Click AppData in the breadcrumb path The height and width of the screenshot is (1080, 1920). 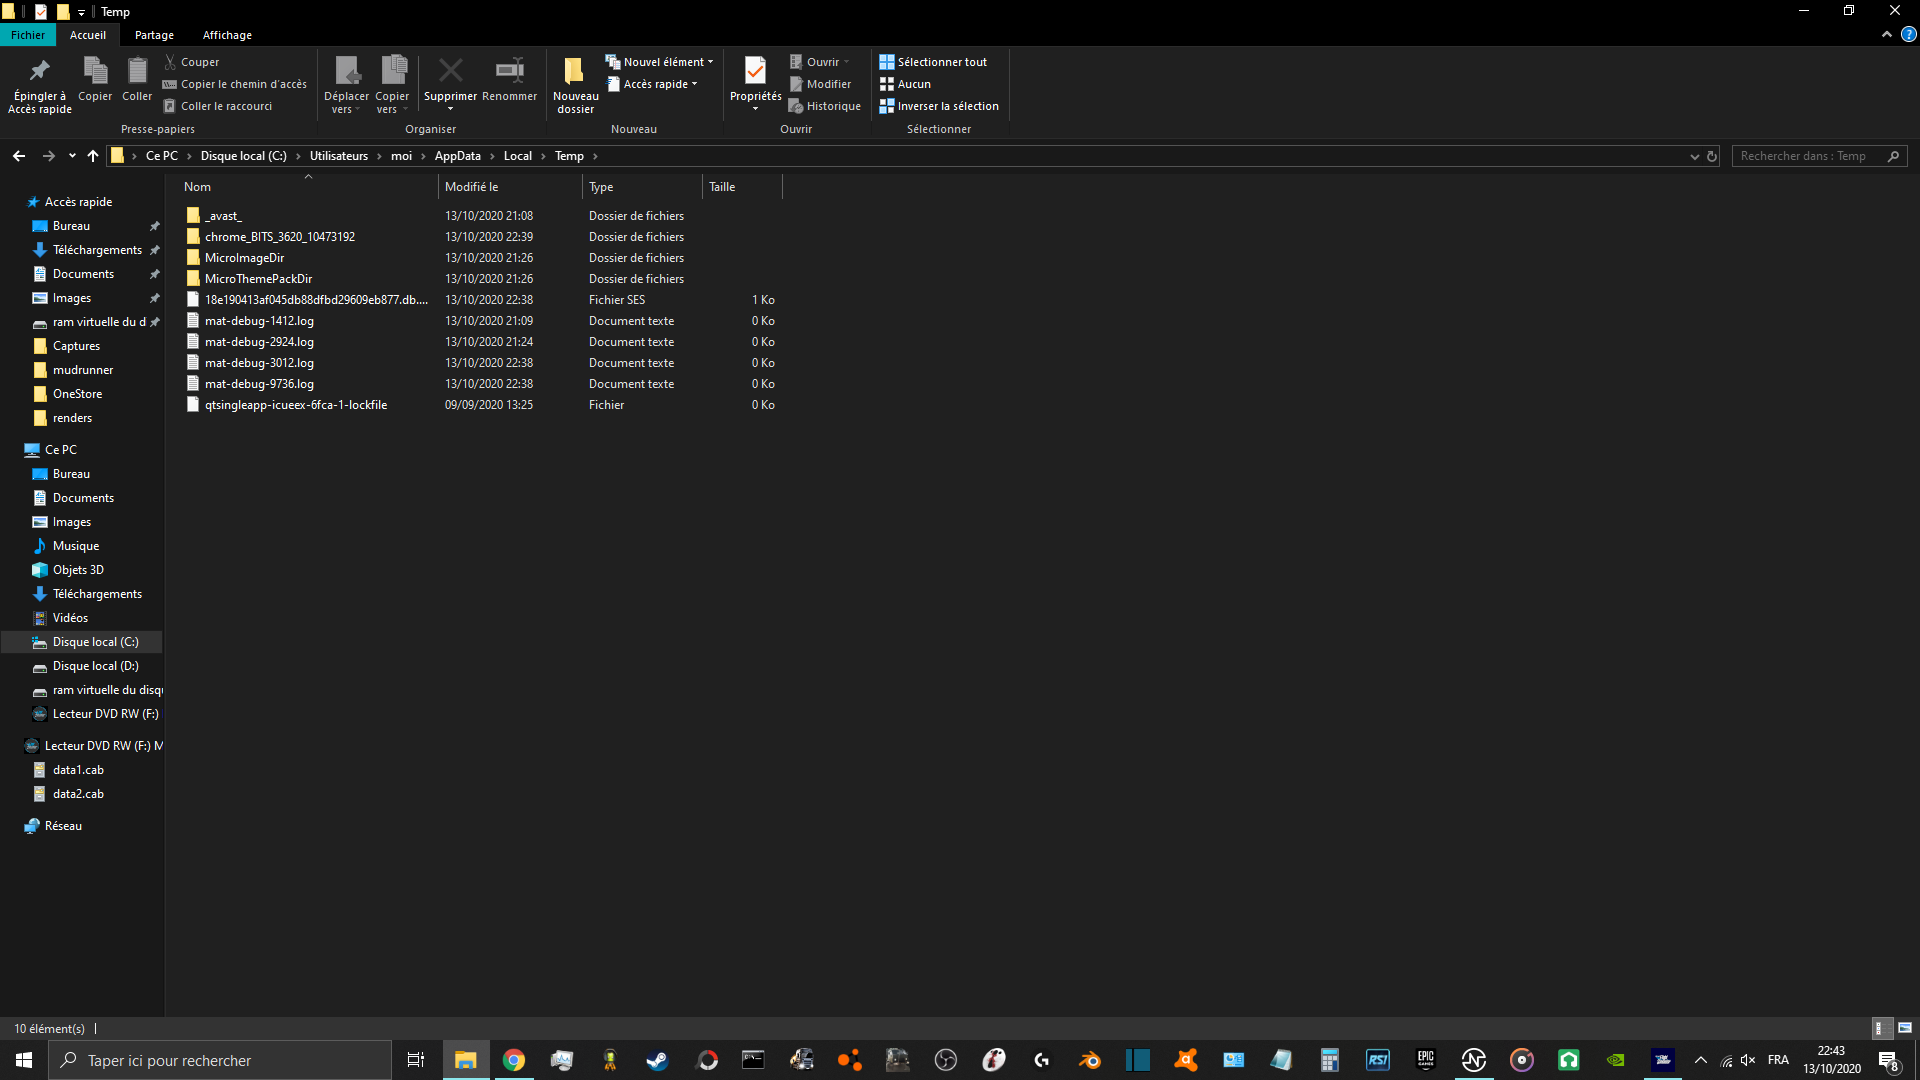point(457,156)
